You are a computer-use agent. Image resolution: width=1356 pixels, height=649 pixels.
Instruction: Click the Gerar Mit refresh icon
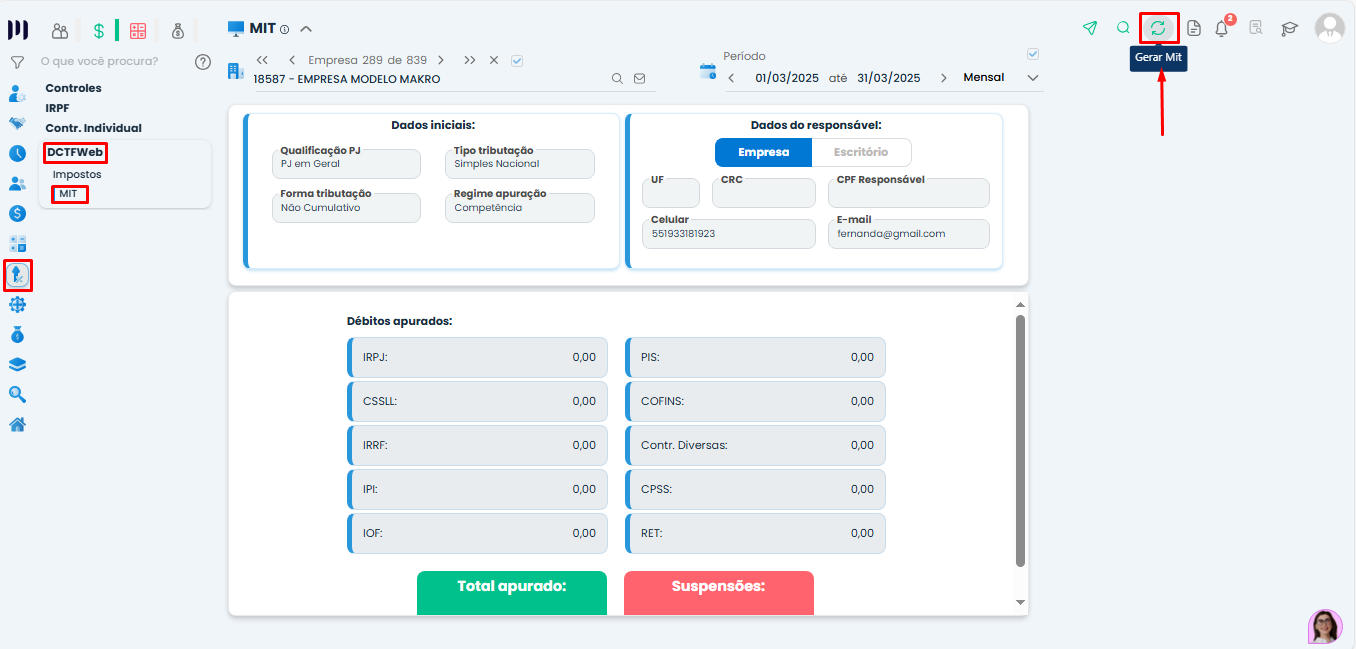point(1159,28)
